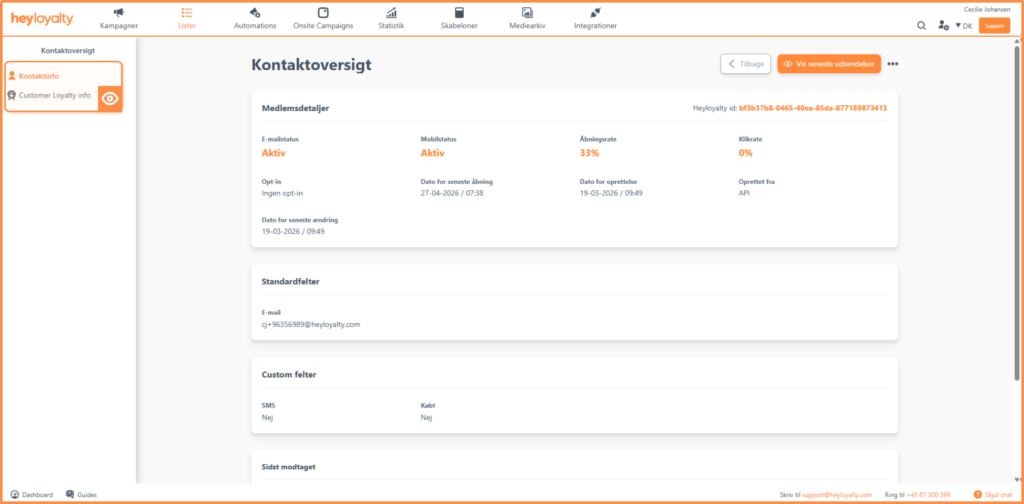Click Dashboard text in footer
The image size is (1024, 504).
37,495
